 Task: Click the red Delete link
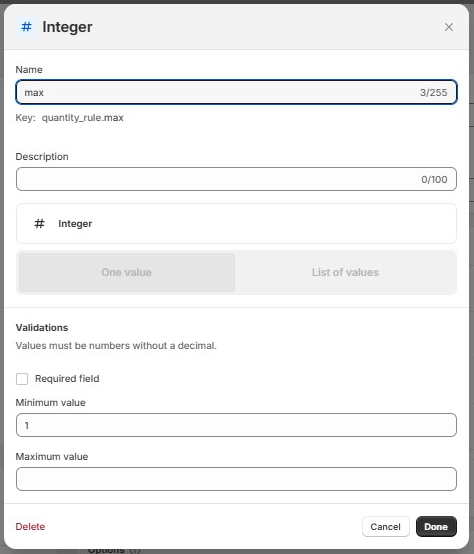point(30,526)
